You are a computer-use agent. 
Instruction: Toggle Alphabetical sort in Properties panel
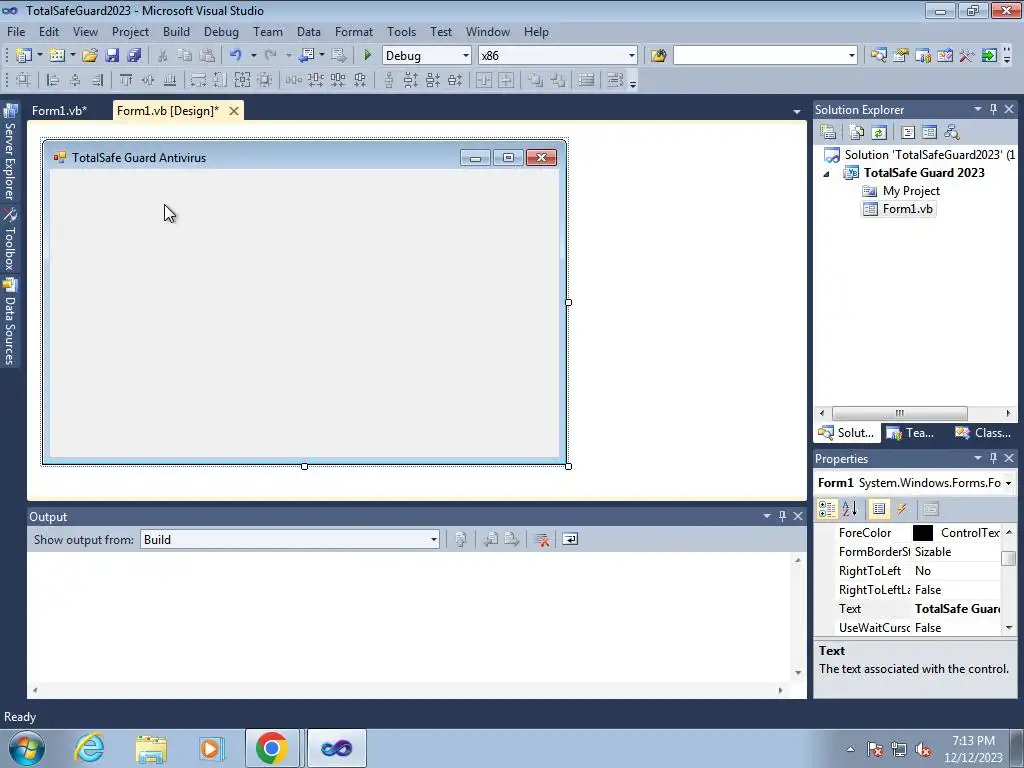pos(849,509)
